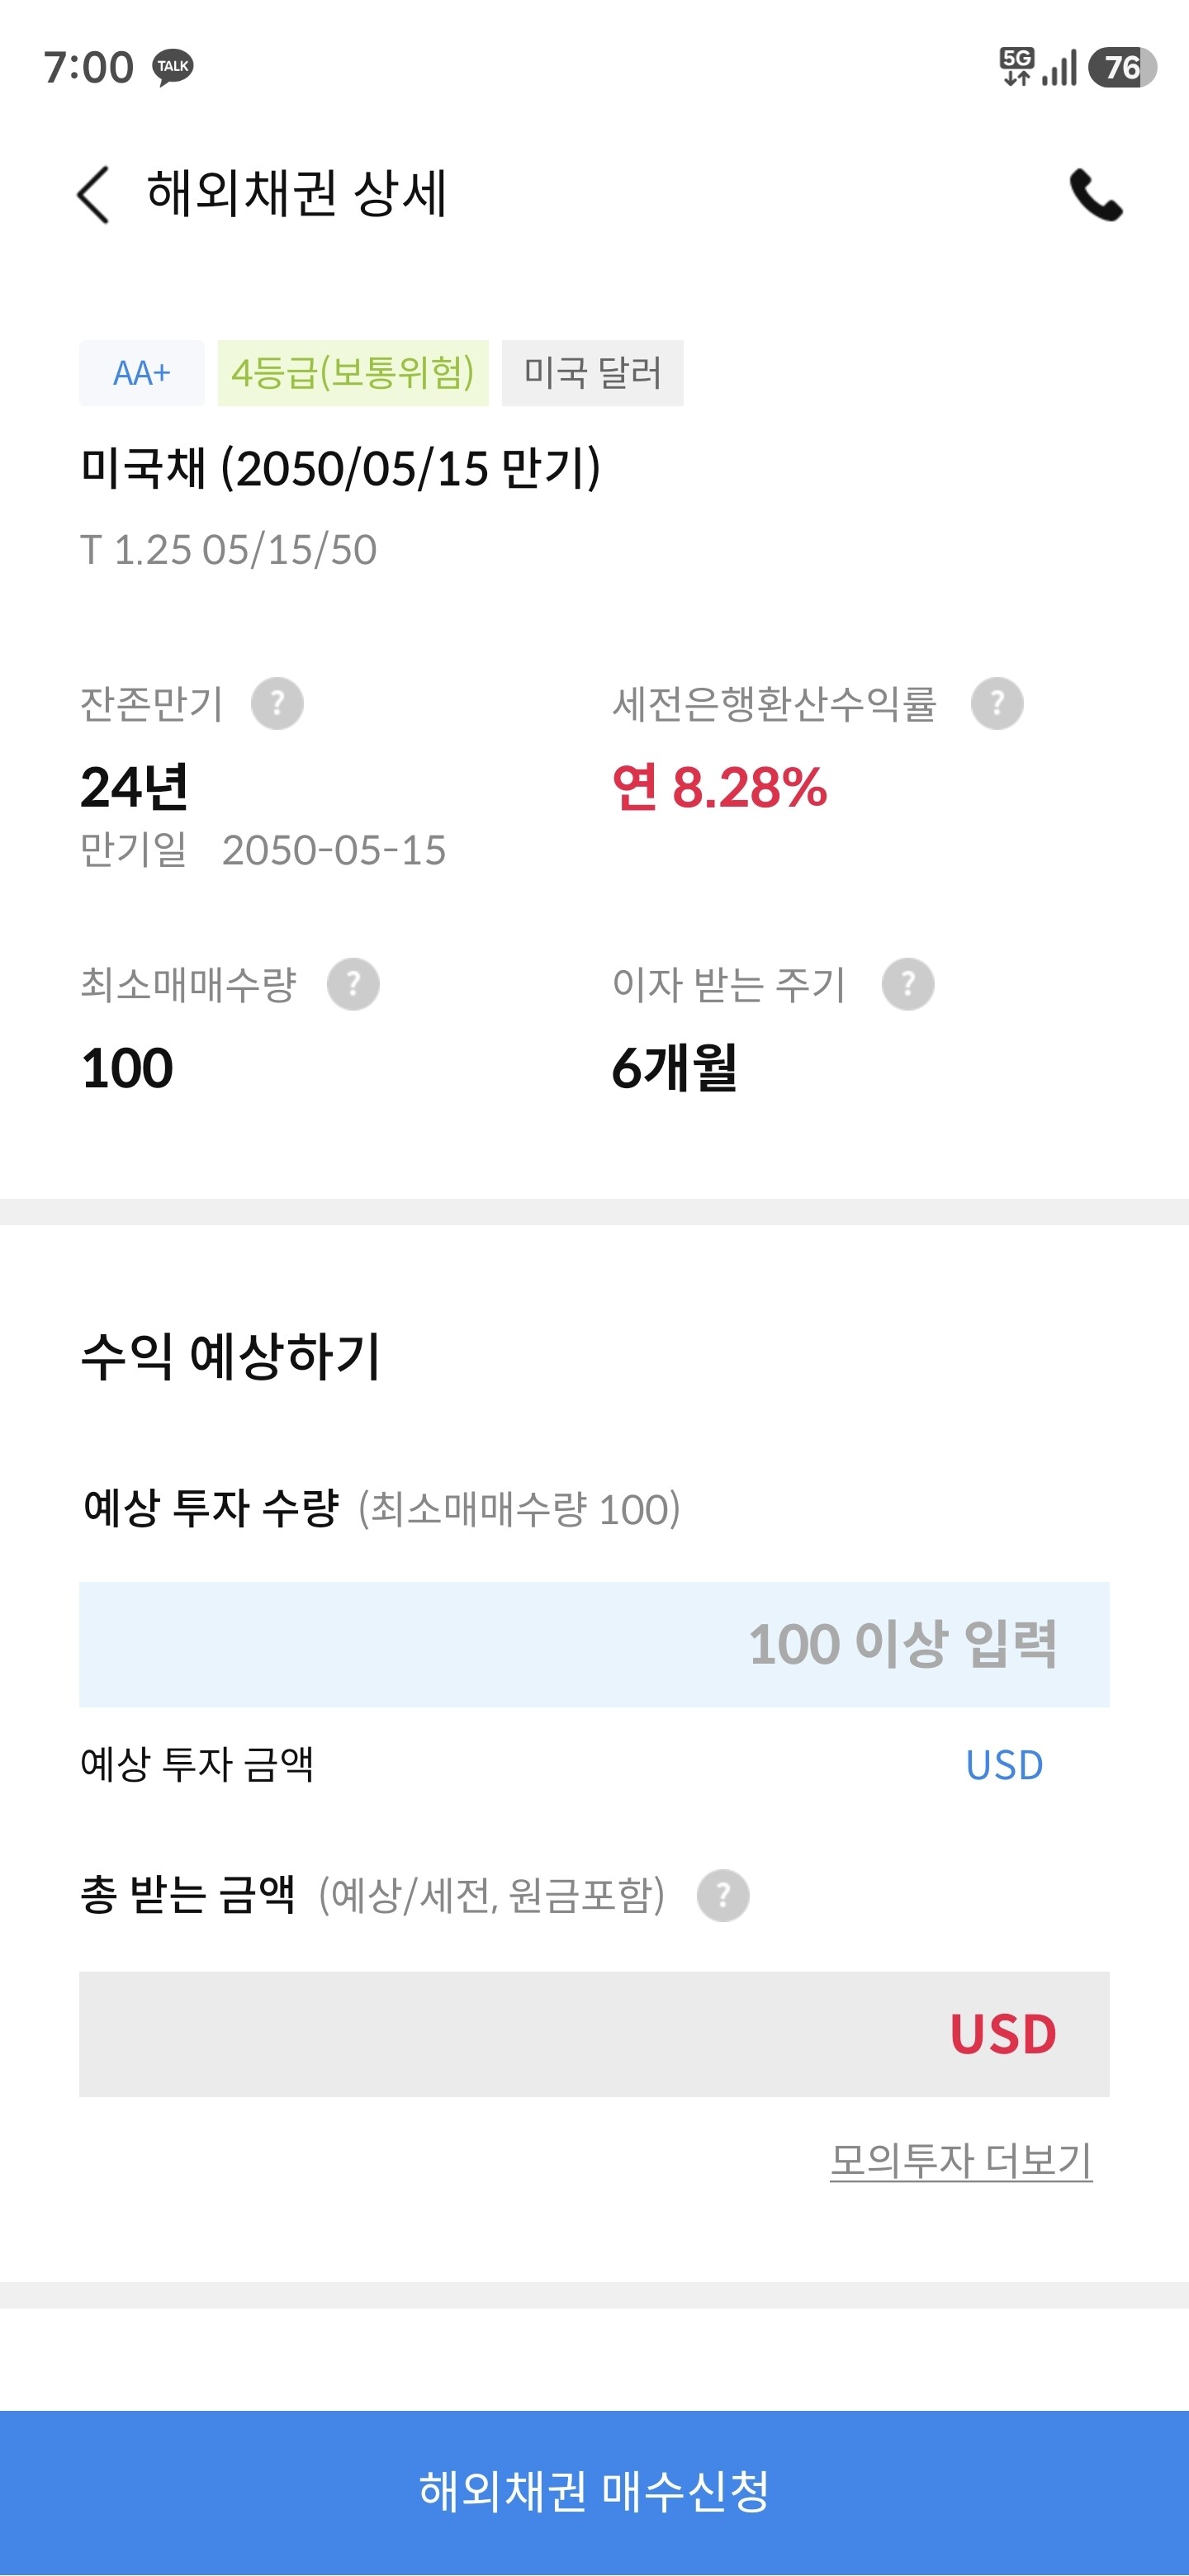This screenshot has width=1189, height=2576.
Task: Tap the phone call icon
Action: (x=1096, y=194)
